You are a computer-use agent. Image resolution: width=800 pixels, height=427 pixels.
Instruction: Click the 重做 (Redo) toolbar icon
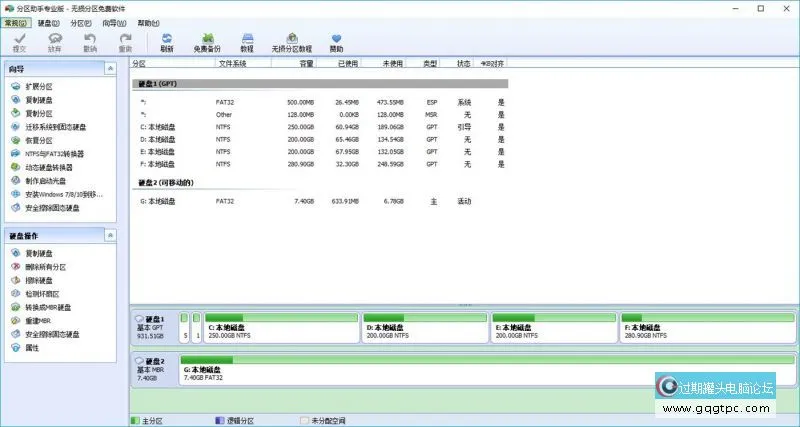(x=125, y=42)
